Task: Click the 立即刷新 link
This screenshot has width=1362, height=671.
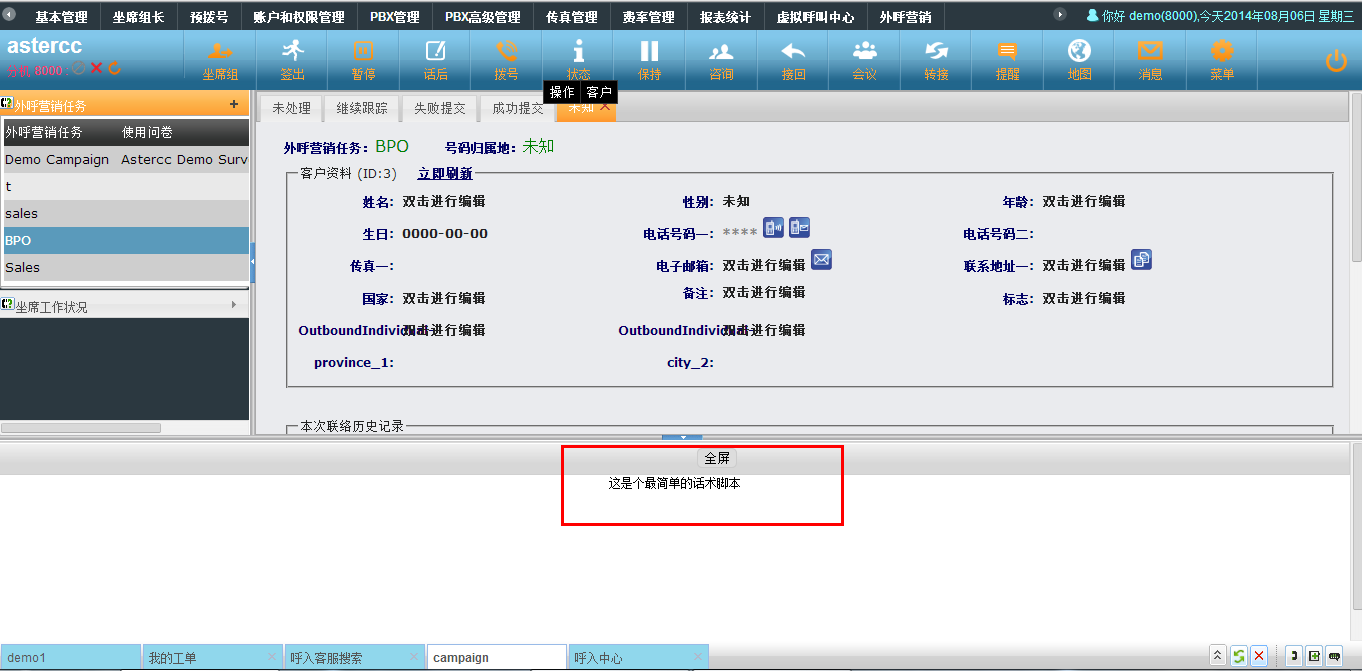Action: [x=445, y=173]
